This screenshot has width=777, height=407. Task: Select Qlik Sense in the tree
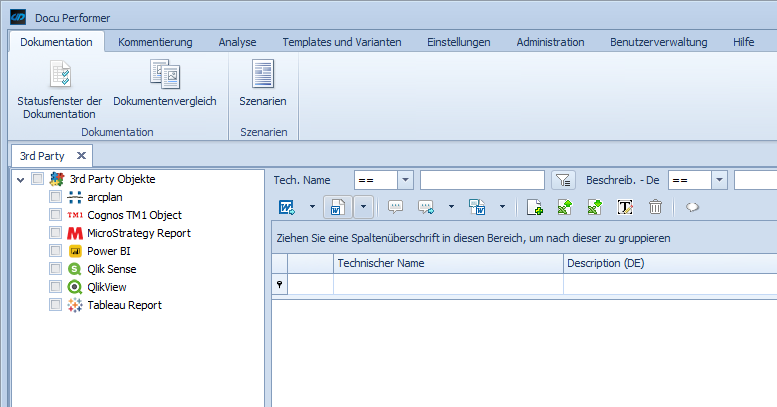(x=111, y=269)
